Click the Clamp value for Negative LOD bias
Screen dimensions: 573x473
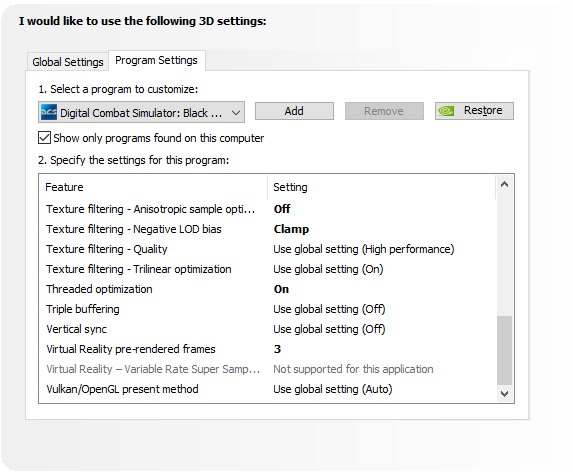pos(291,229)
